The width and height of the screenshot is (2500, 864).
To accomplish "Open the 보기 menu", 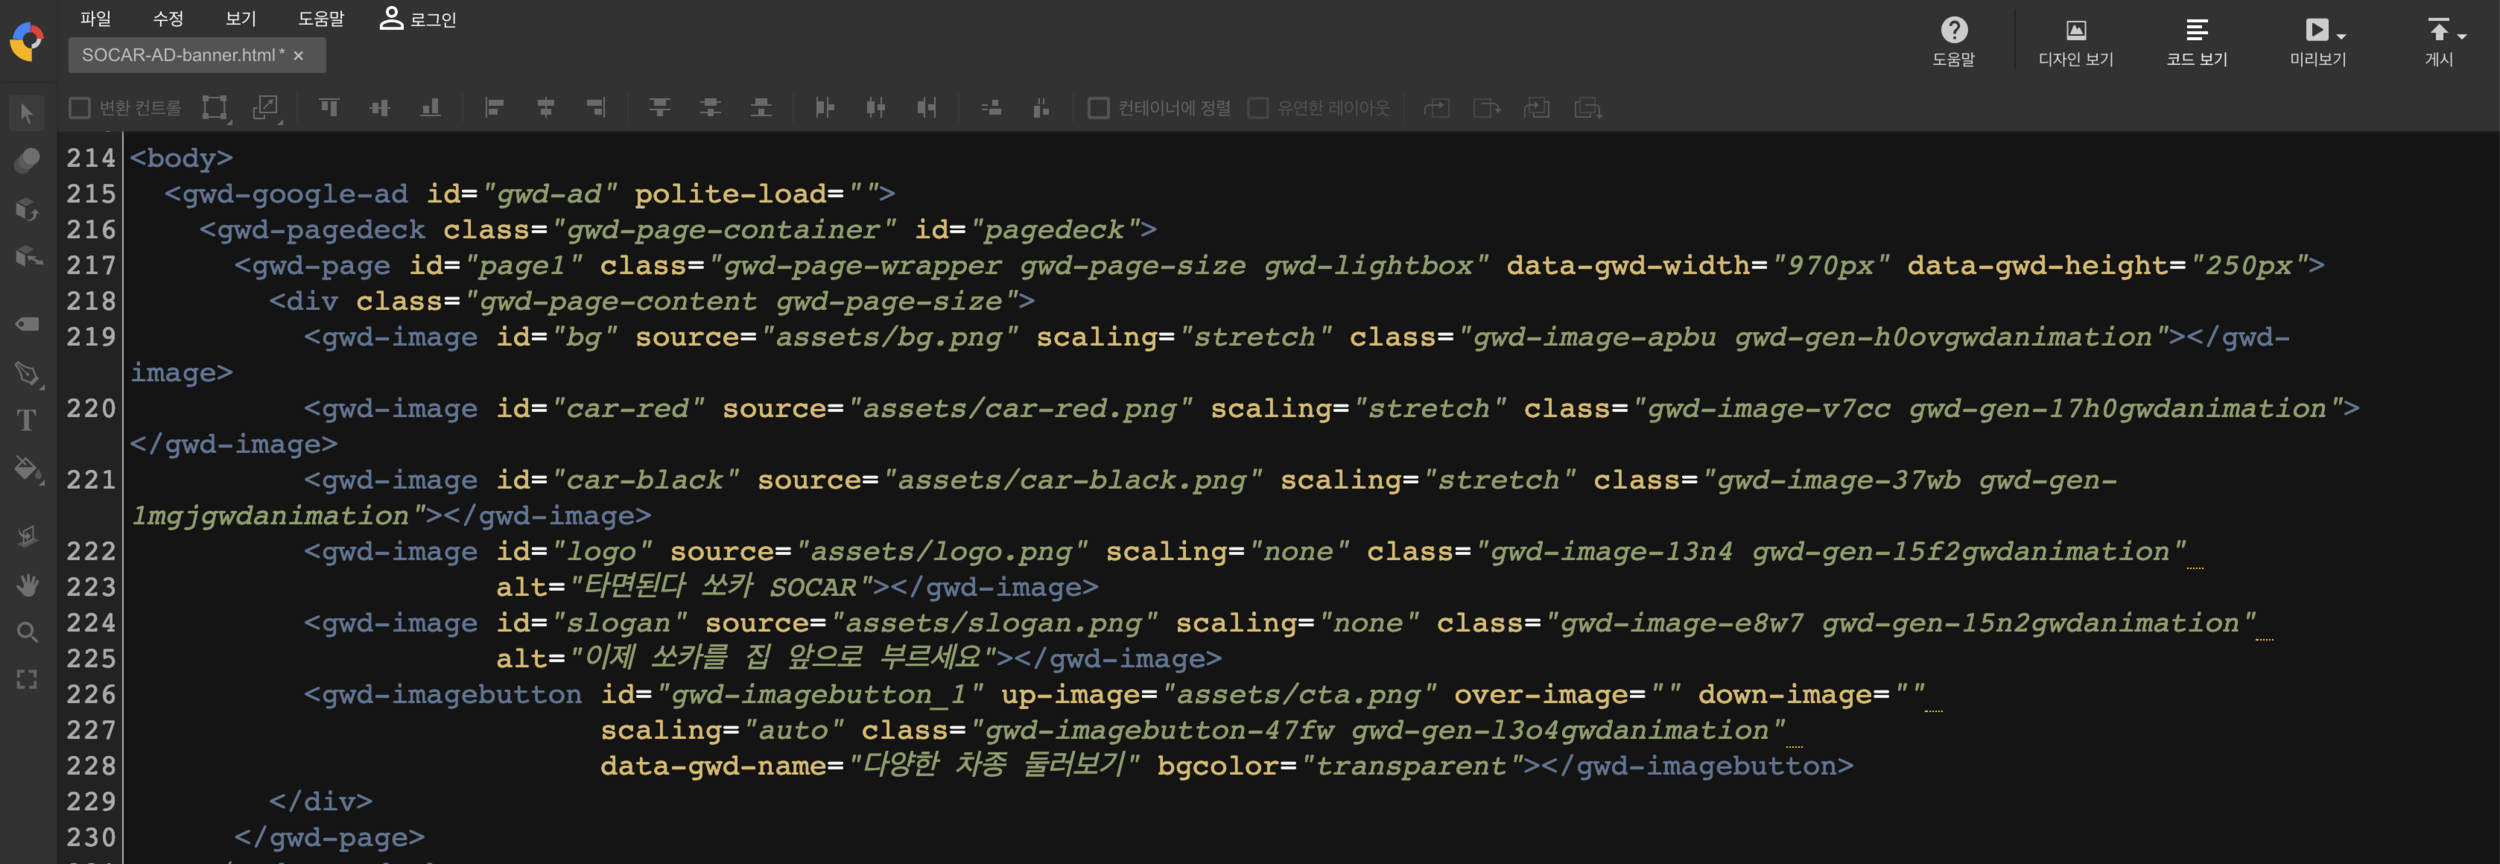I will (x=241, y=19).
